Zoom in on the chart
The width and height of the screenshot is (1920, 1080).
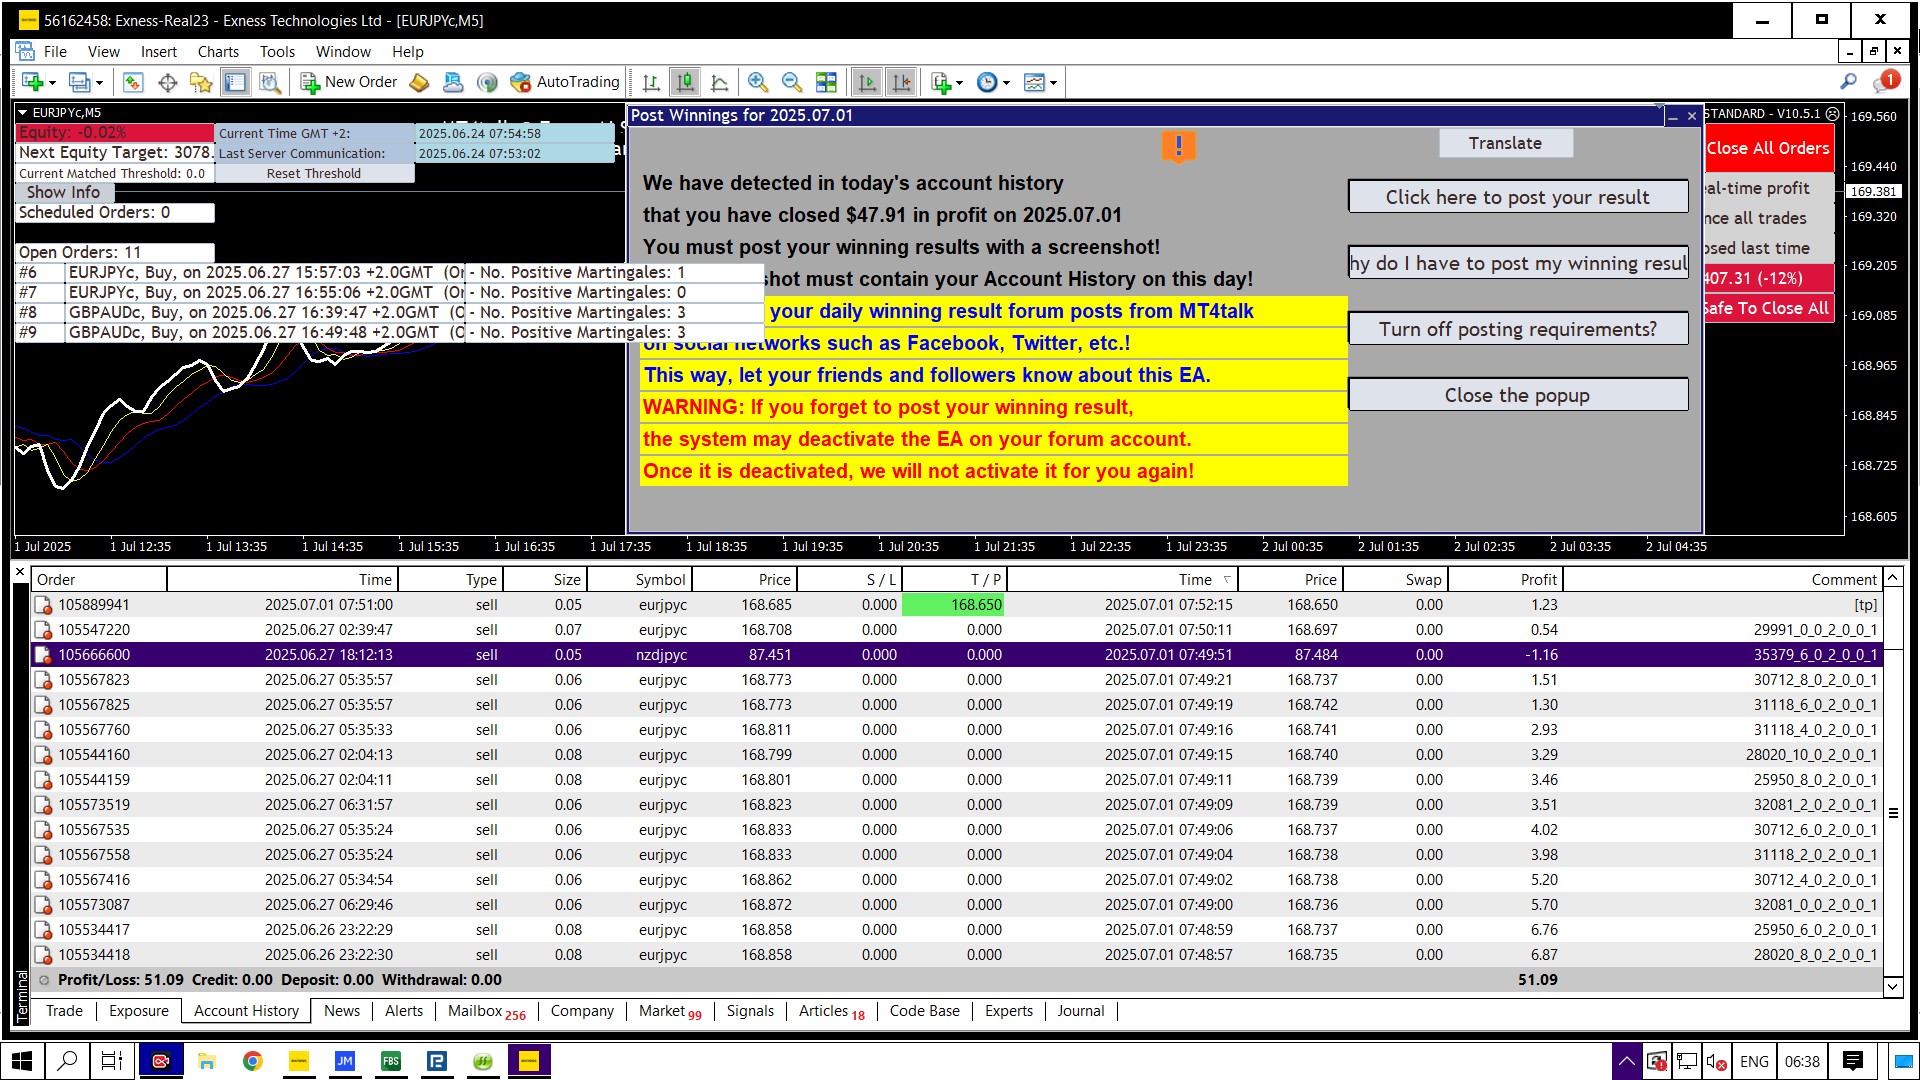click(758, 82)
